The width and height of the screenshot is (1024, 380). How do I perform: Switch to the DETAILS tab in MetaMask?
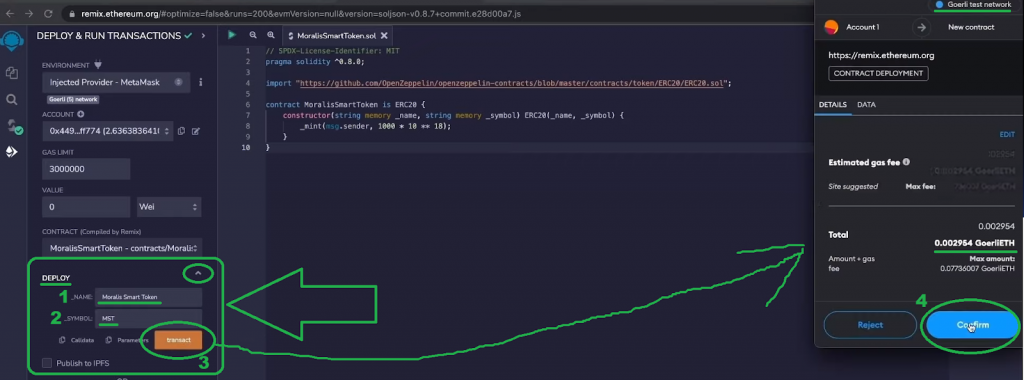point(833,104)
